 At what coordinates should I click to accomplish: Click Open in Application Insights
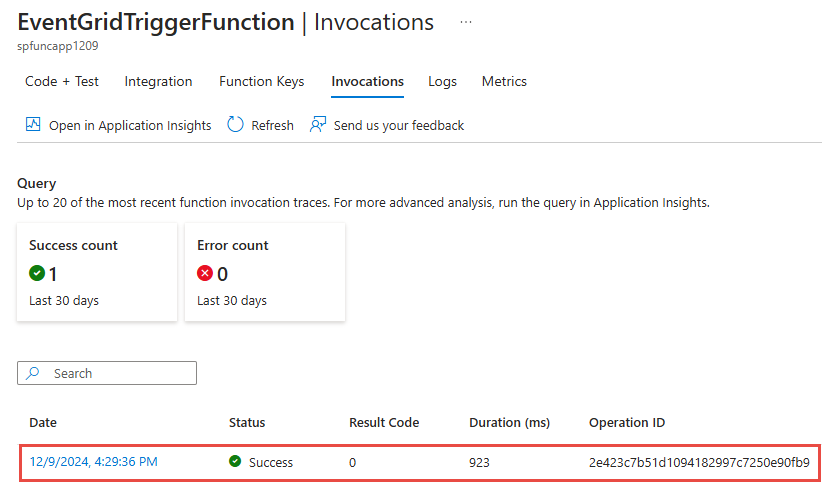130,125
